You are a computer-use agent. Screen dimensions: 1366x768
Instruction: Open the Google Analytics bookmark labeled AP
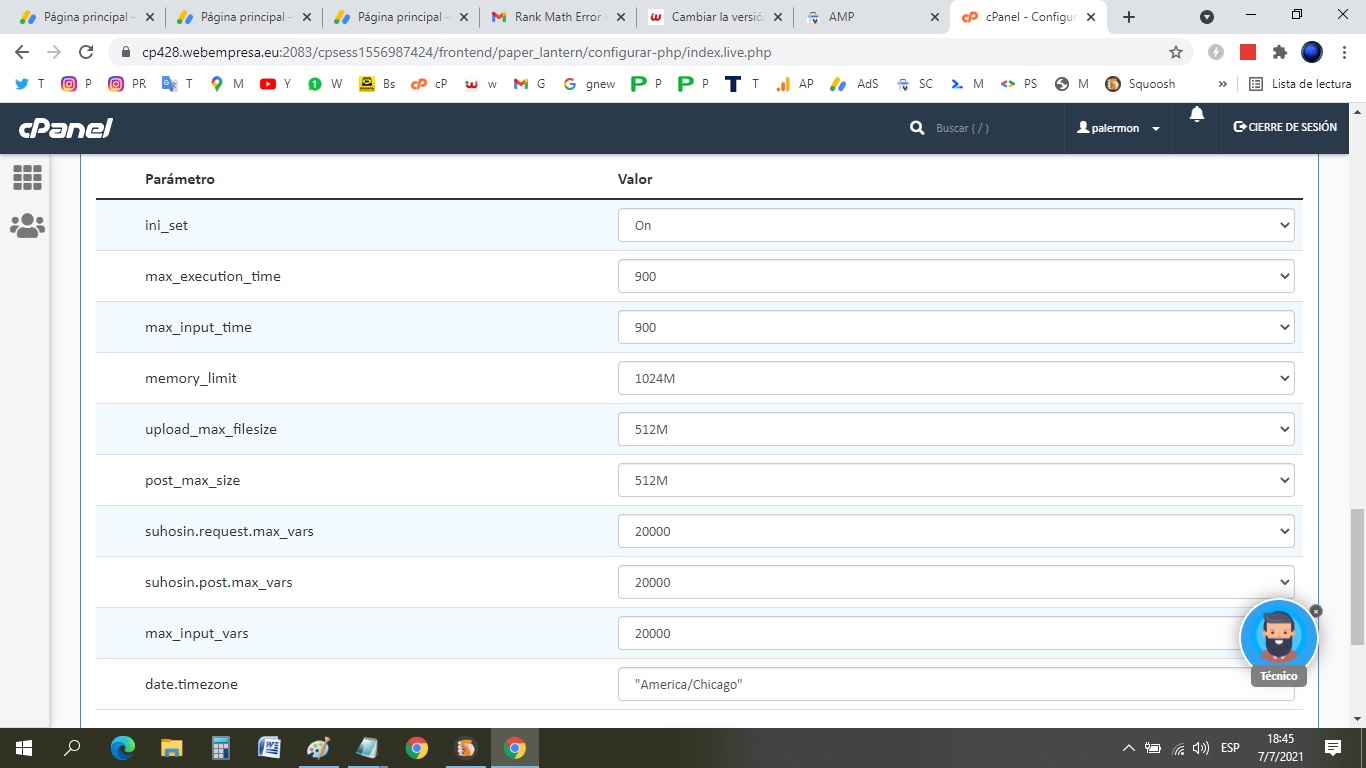click(795, 84)
